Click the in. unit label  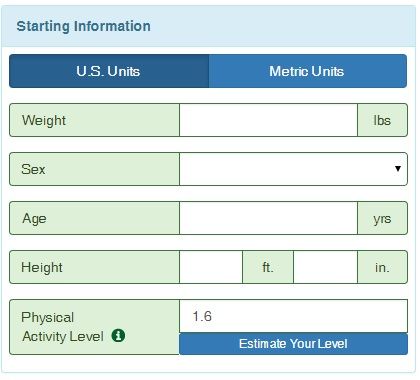coord(382,267)
